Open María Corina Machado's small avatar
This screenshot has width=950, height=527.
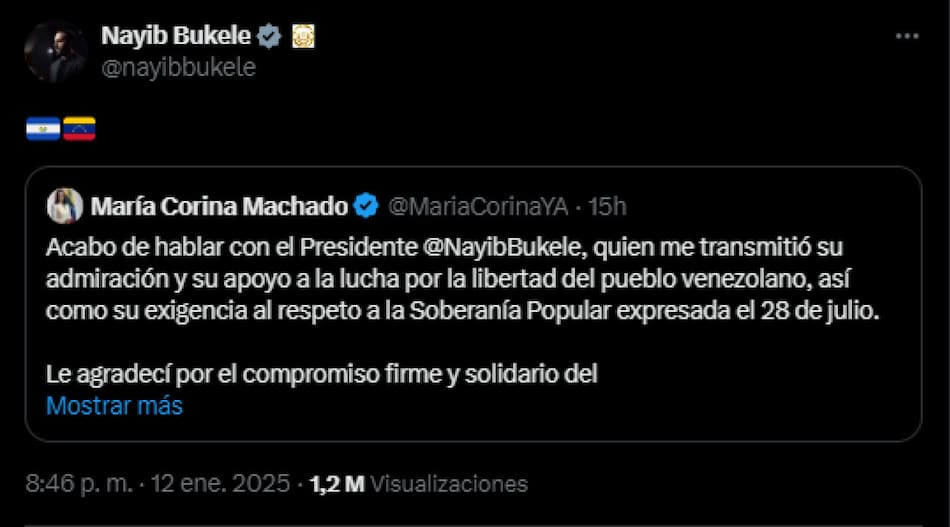[x=64, y=206]
